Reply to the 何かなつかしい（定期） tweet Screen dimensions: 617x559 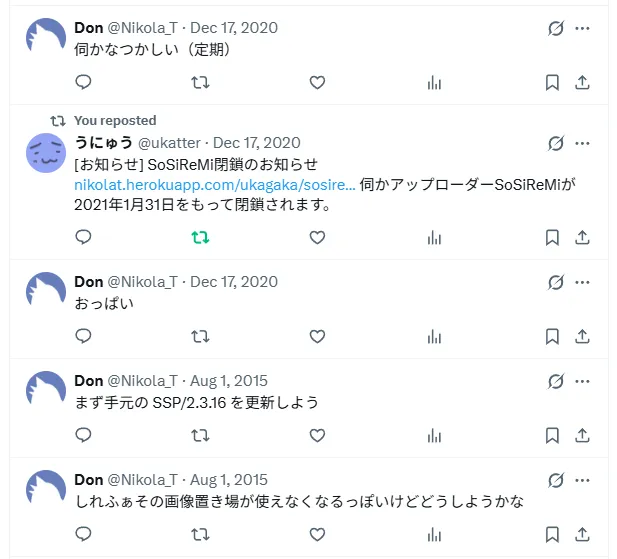click(84, 83)
